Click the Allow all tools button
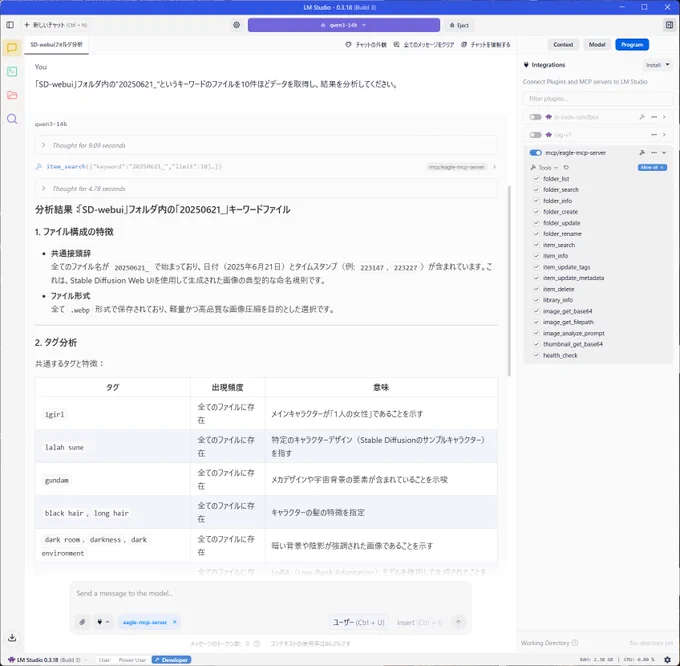The height and width of the screenshot is (666, 680). click(x=652, y=167)
